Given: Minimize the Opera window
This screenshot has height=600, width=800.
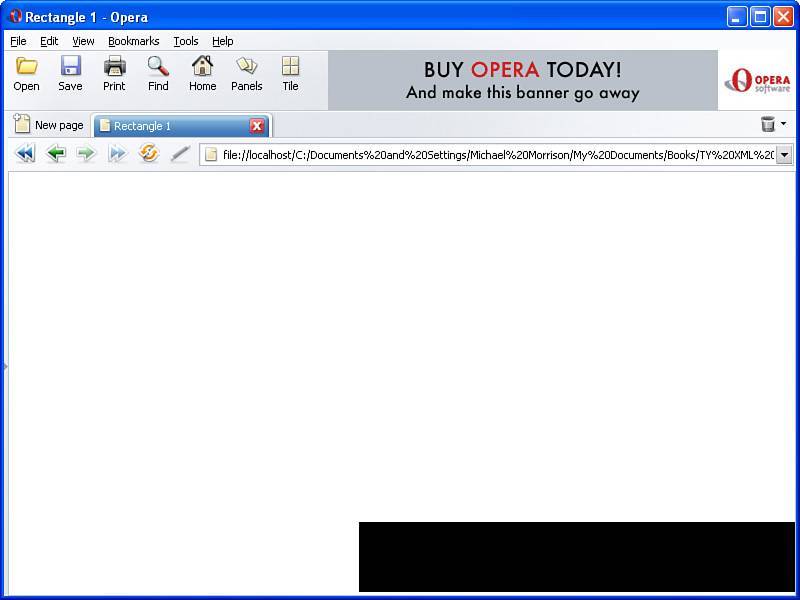Looking at the screenshot, I should point(736,17).
